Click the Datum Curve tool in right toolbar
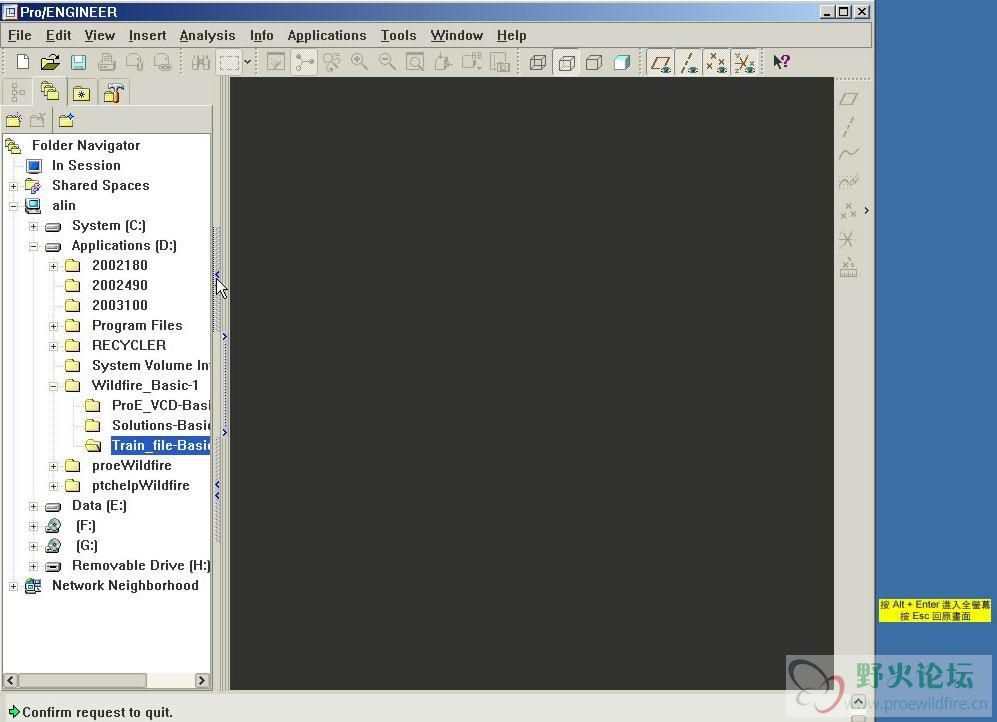The height and width of the screenshot is (722, 997). [x=848, y=153]
